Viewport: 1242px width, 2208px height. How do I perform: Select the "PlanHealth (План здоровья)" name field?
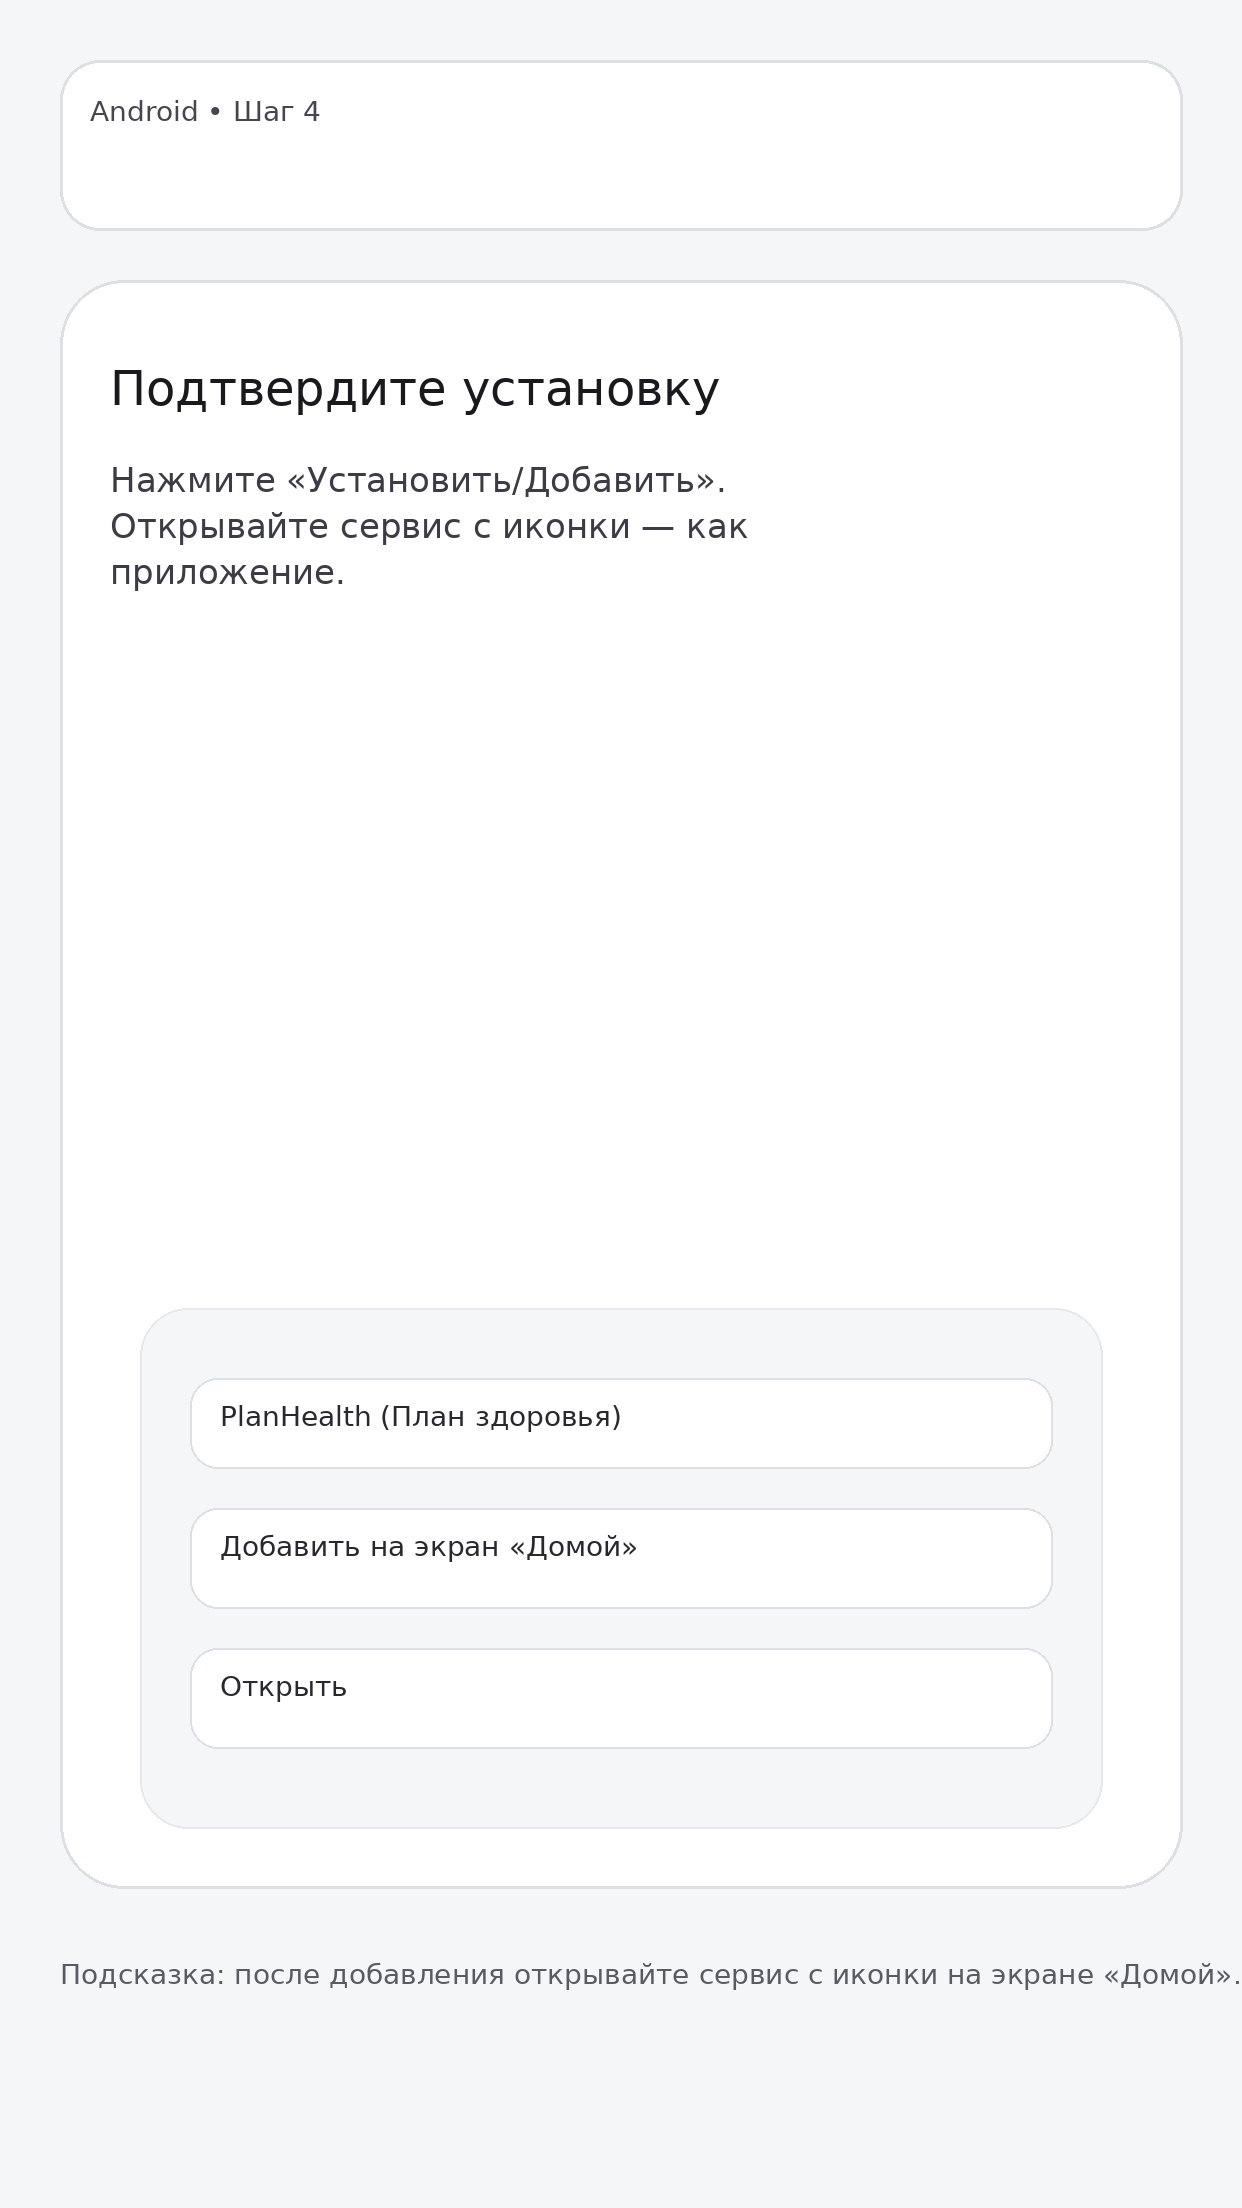pyautogui.click(x=620, y=1423)
